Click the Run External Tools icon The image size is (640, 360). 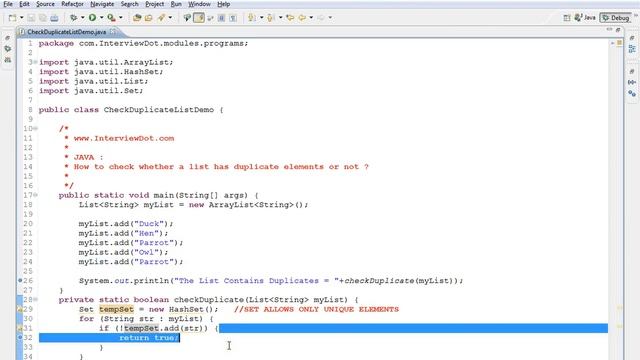point(111,18)
